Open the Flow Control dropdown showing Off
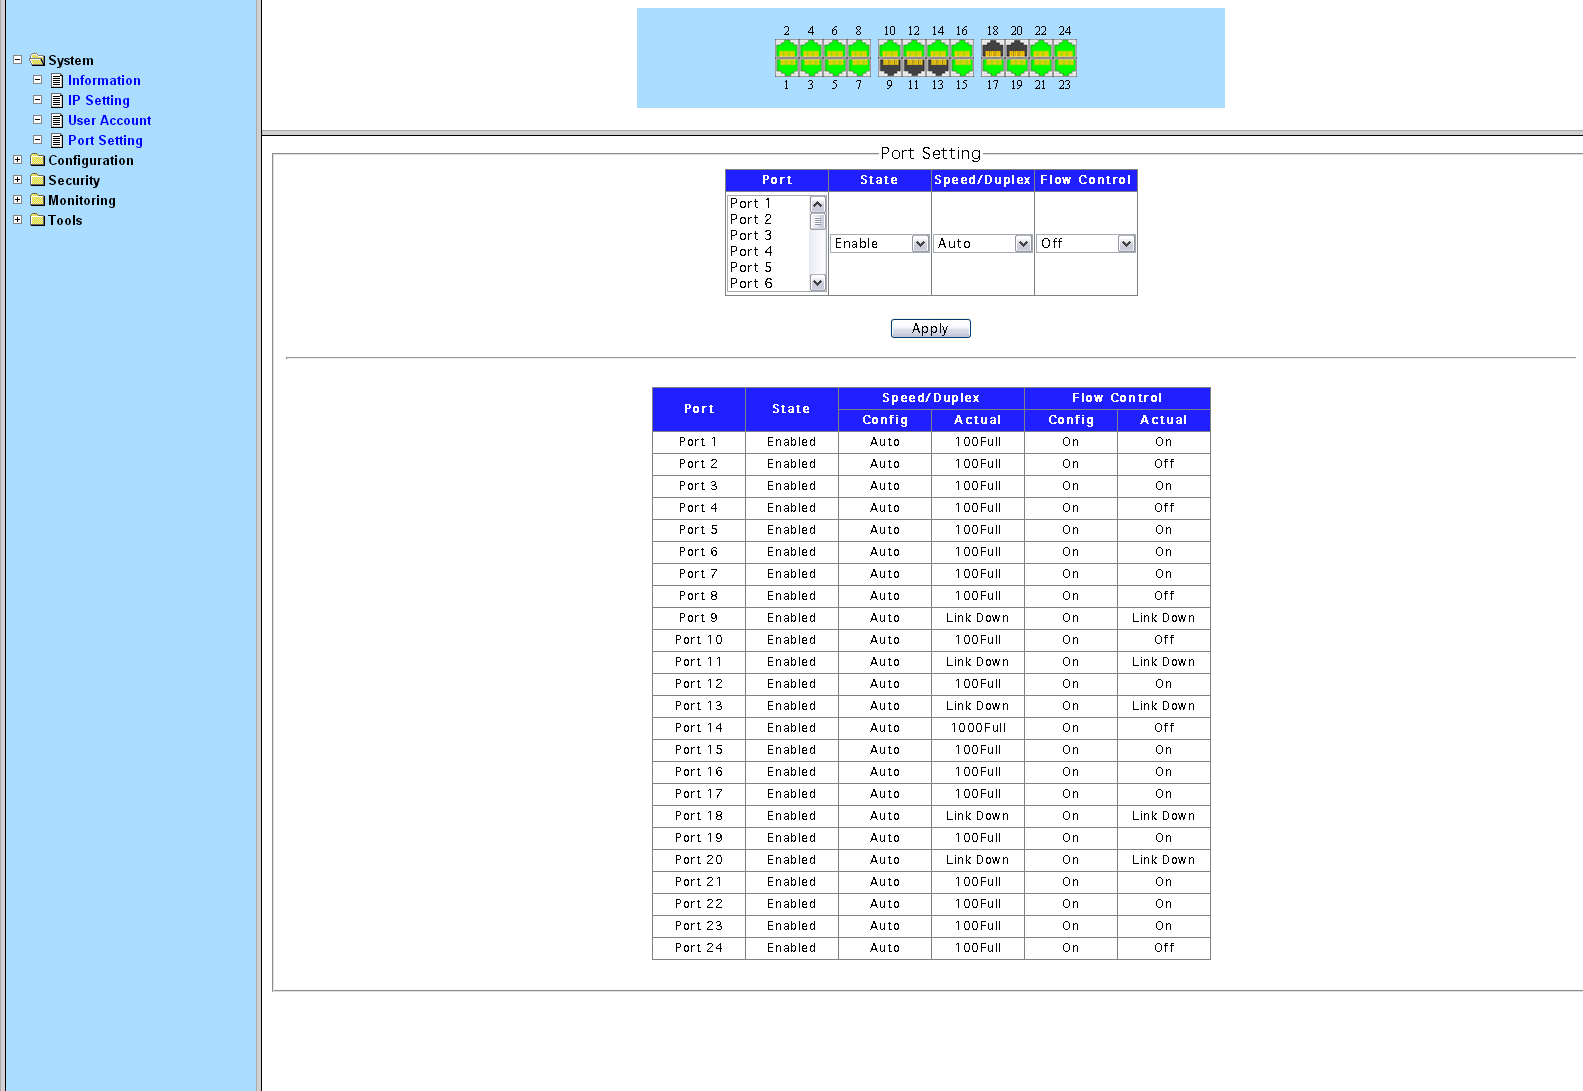 [x=1085, y=244]
